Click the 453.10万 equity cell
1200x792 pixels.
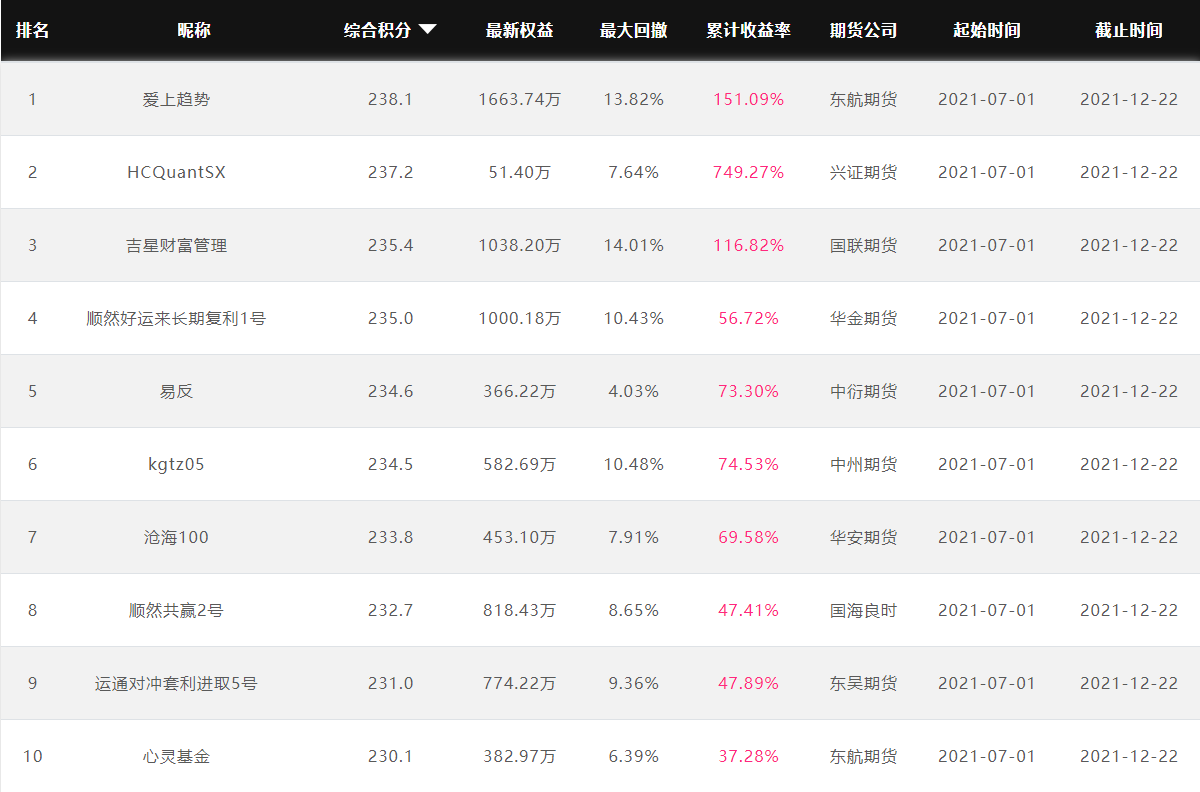tap(519, 537)
